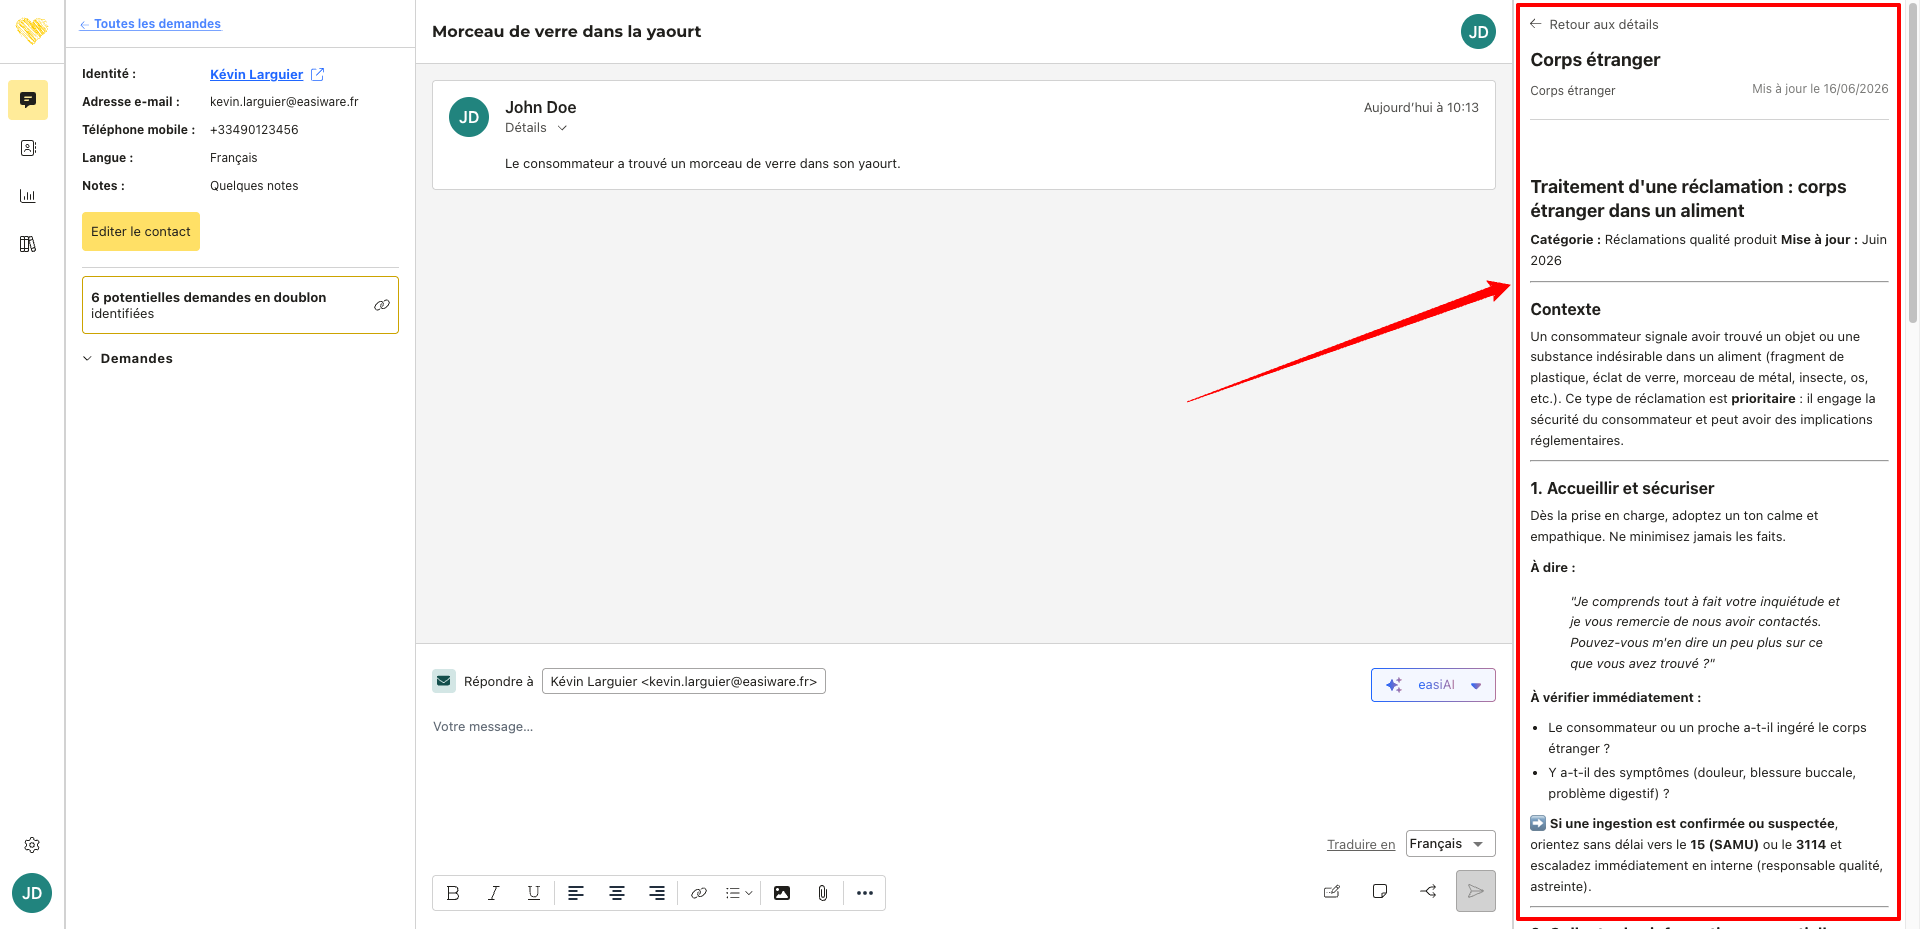Click Traduire en link
1920x929 pixels.
(x=1360, y=844)
